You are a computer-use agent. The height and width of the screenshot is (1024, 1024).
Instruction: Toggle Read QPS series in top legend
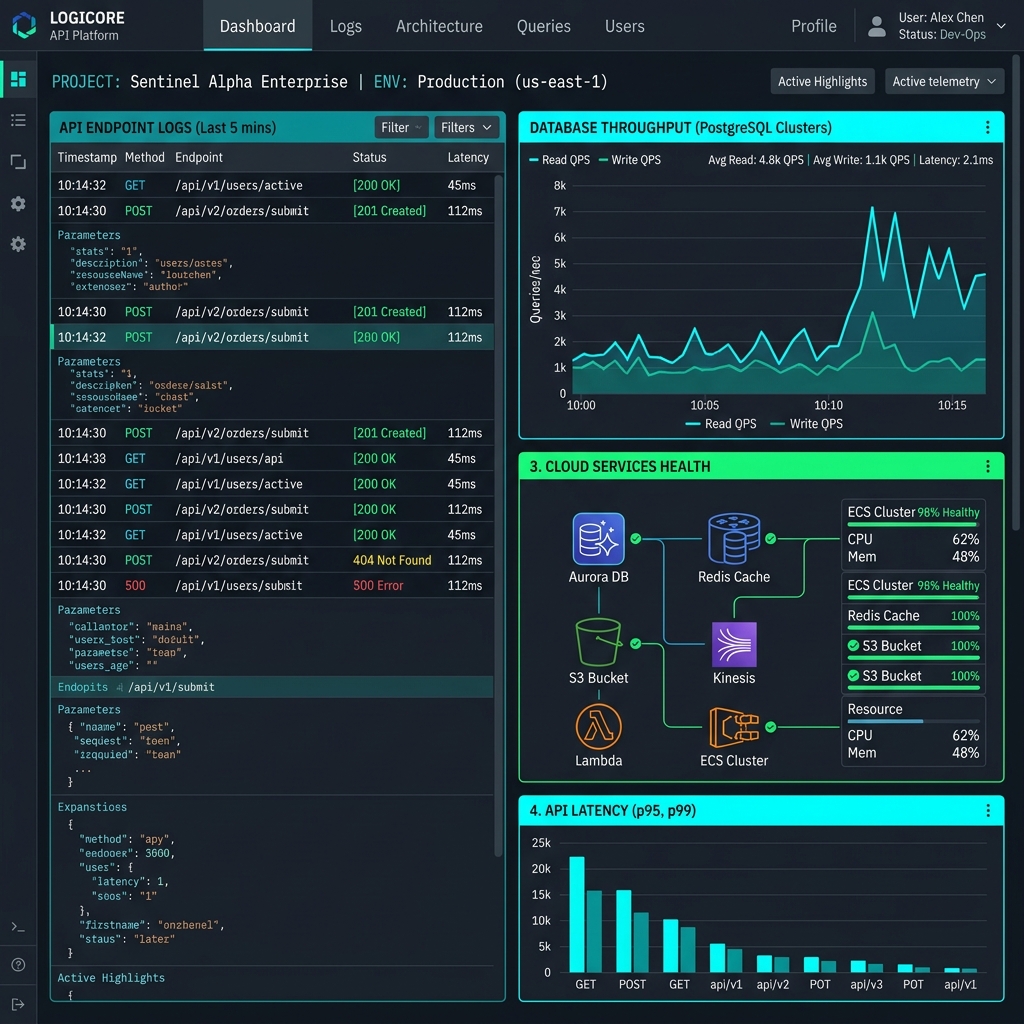(559, 160)
